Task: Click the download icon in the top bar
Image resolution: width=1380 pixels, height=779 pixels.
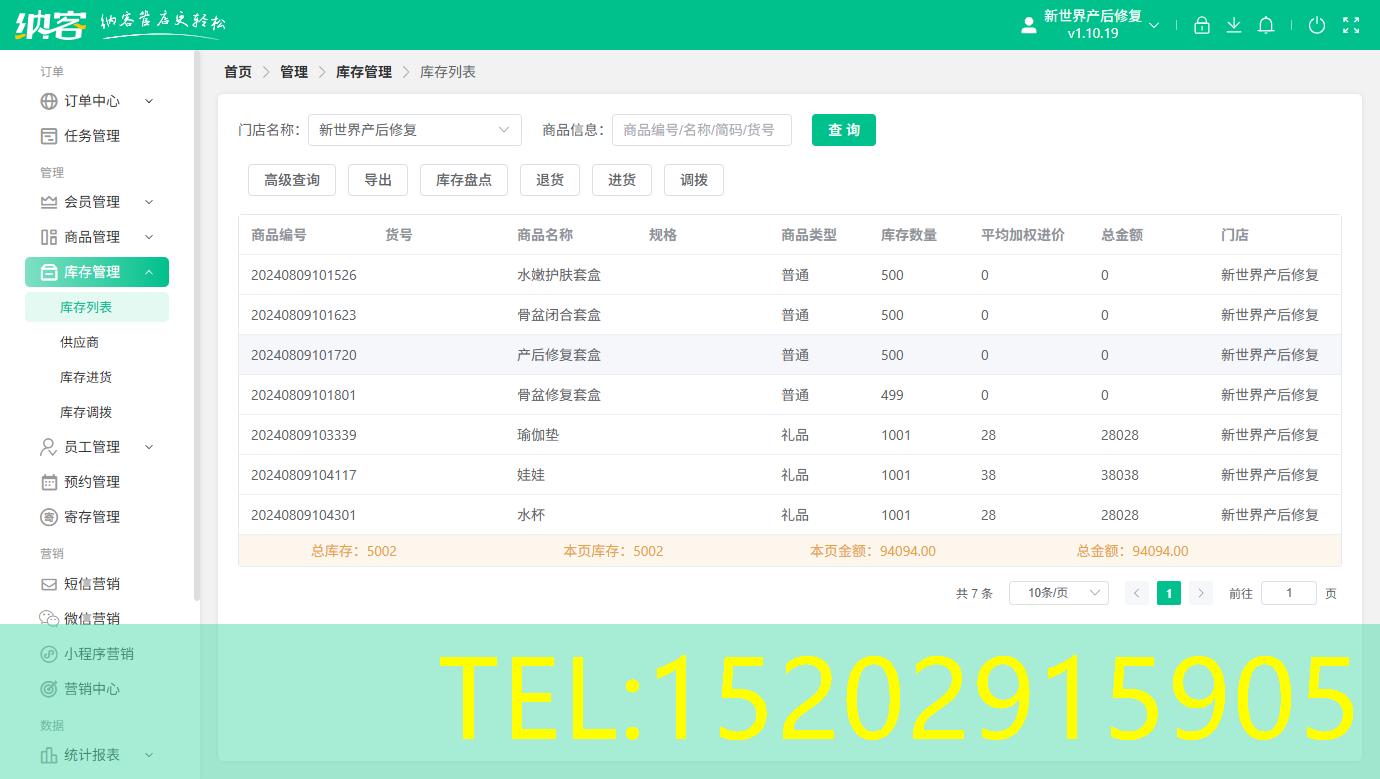Action: [x=1234, y=24]
